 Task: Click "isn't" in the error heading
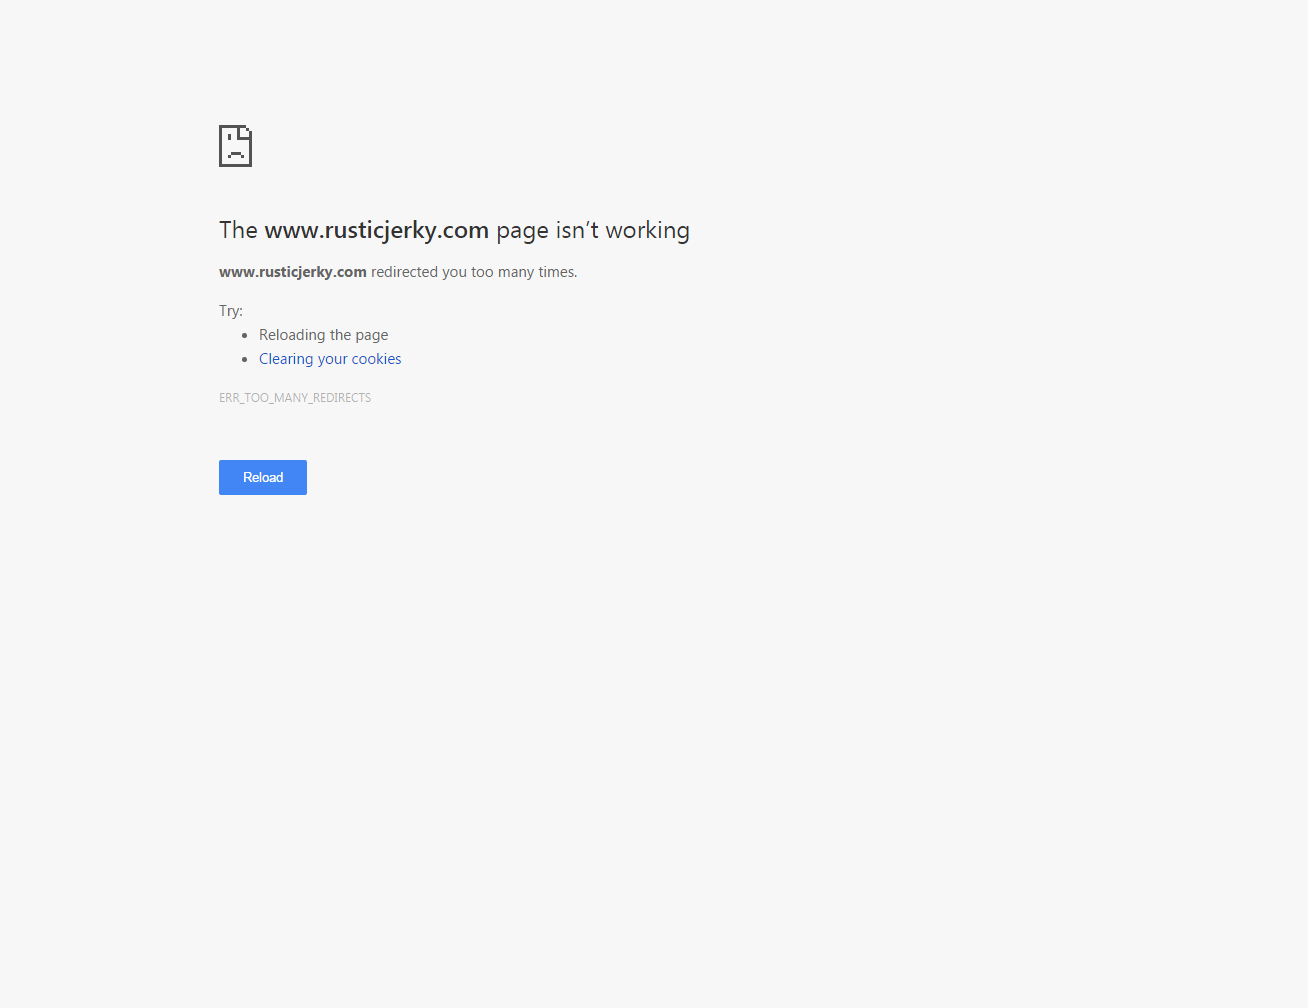pos(577,230)
